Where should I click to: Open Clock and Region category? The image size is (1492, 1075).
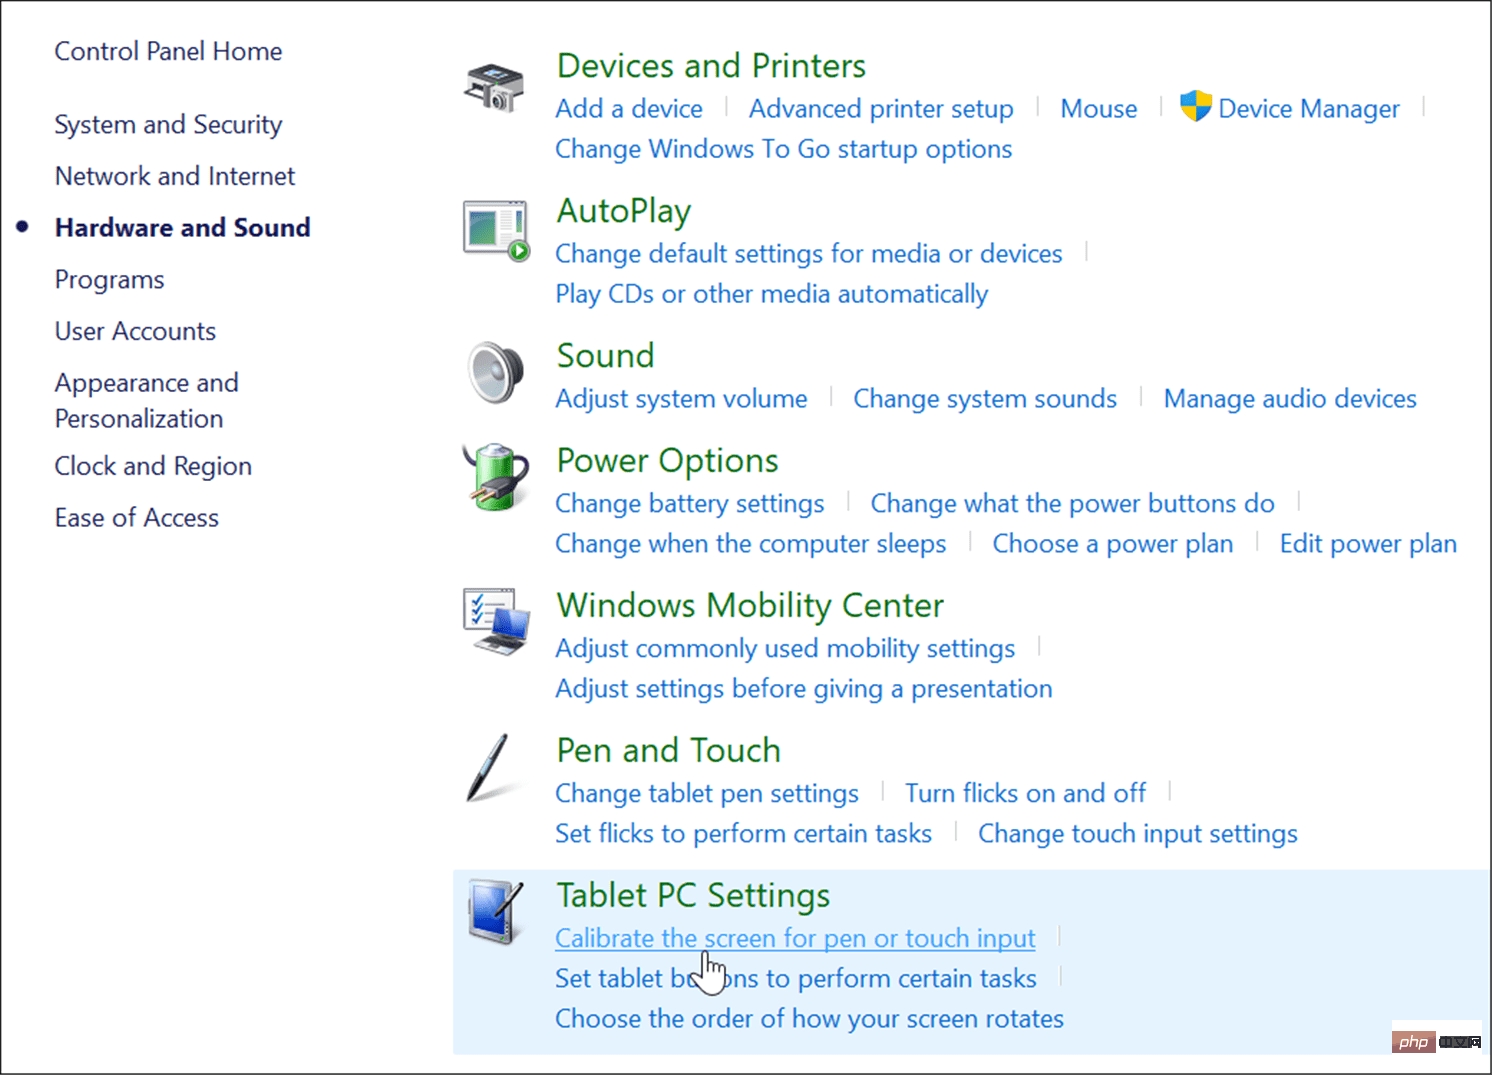click(x=153, y=467)
